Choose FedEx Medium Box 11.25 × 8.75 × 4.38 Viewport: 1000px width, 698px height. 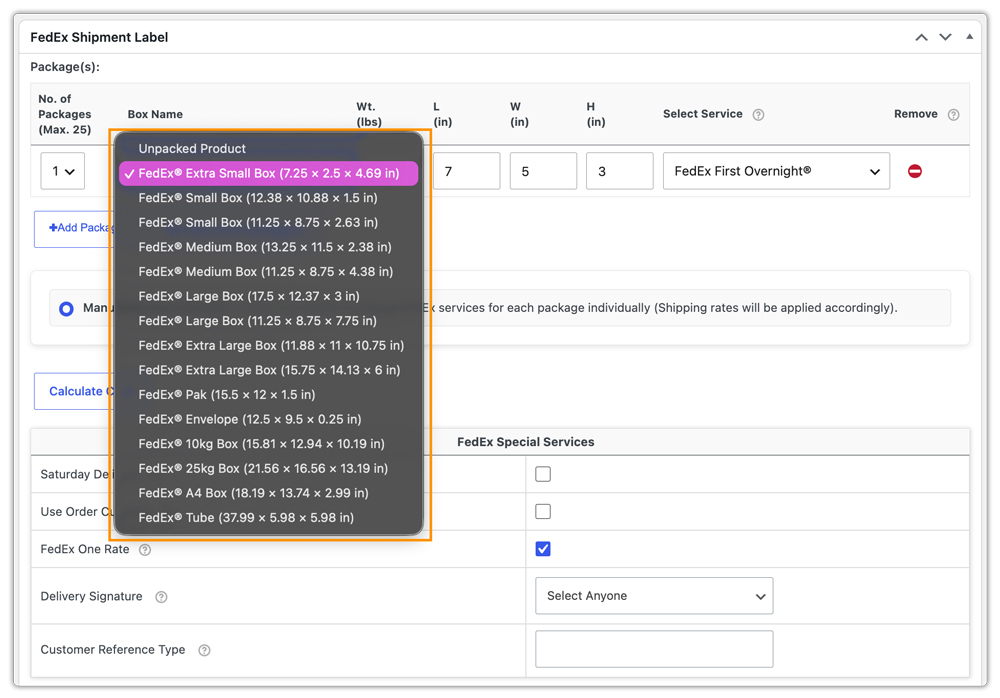268,272
